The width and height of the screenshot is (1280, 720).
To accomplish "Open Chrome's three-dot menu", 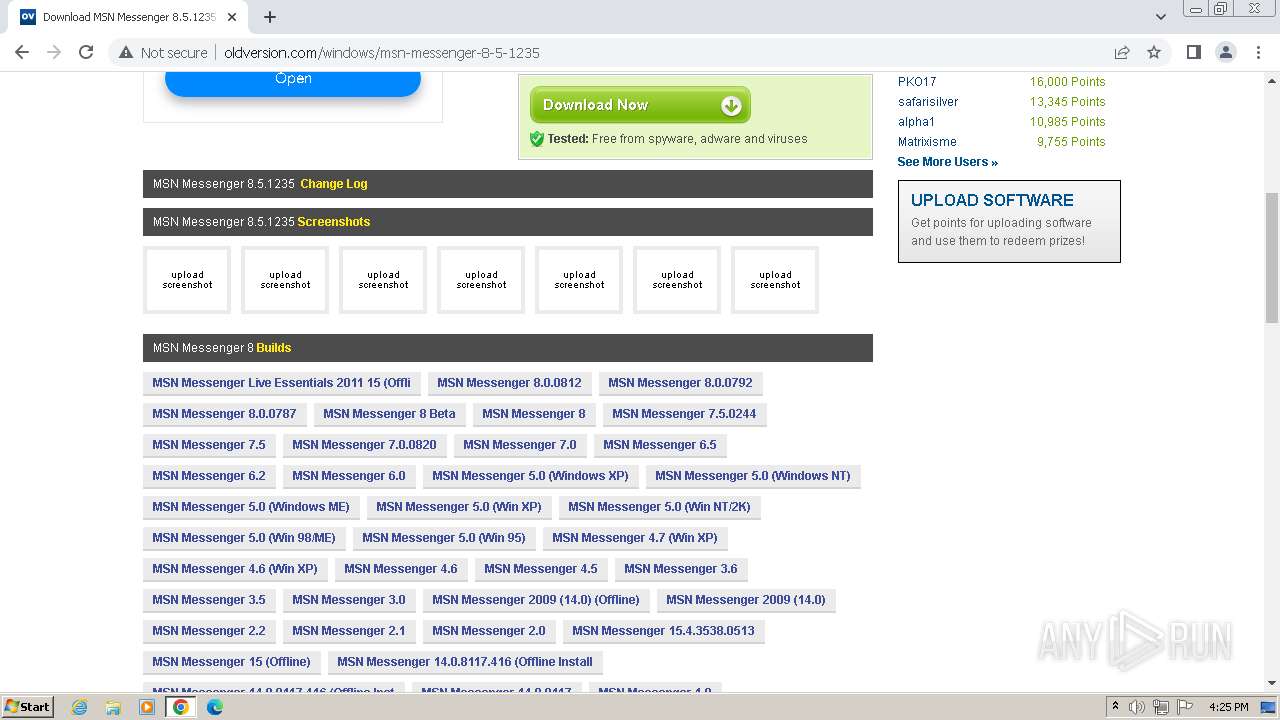I will [1258, 52].
